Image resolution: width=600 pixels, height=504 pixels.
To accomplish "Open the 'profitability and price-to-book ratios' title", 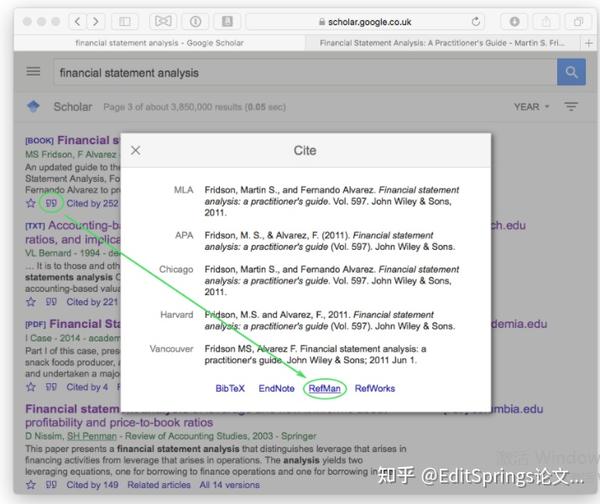I will [119, 422].
